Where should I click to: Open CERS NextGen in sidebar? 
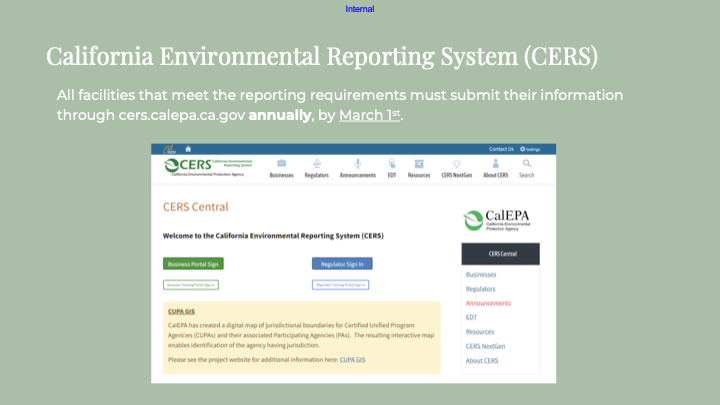click(485, 346)
